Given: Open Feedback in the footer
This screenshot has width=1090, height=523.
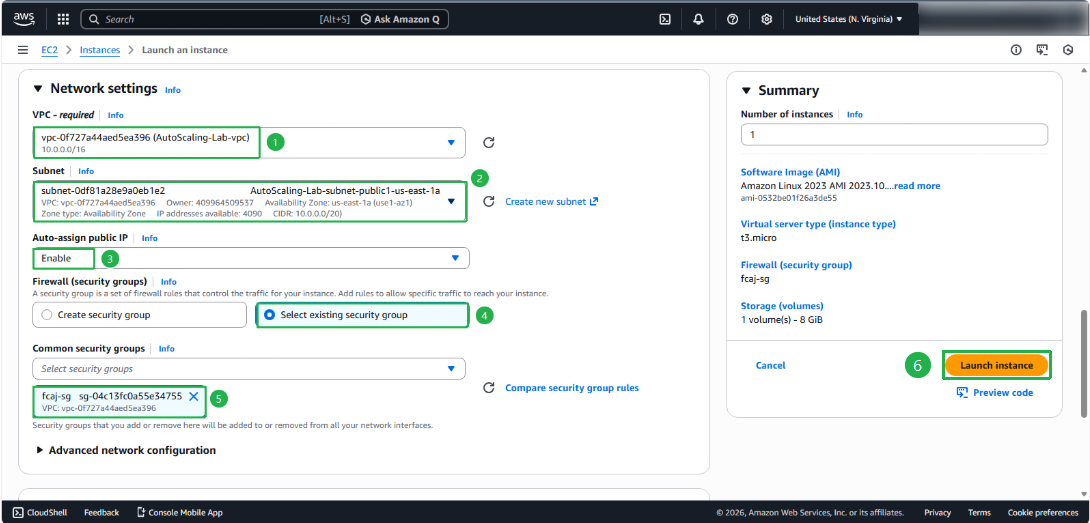Looking at the screenshot, I should [101, 513].
